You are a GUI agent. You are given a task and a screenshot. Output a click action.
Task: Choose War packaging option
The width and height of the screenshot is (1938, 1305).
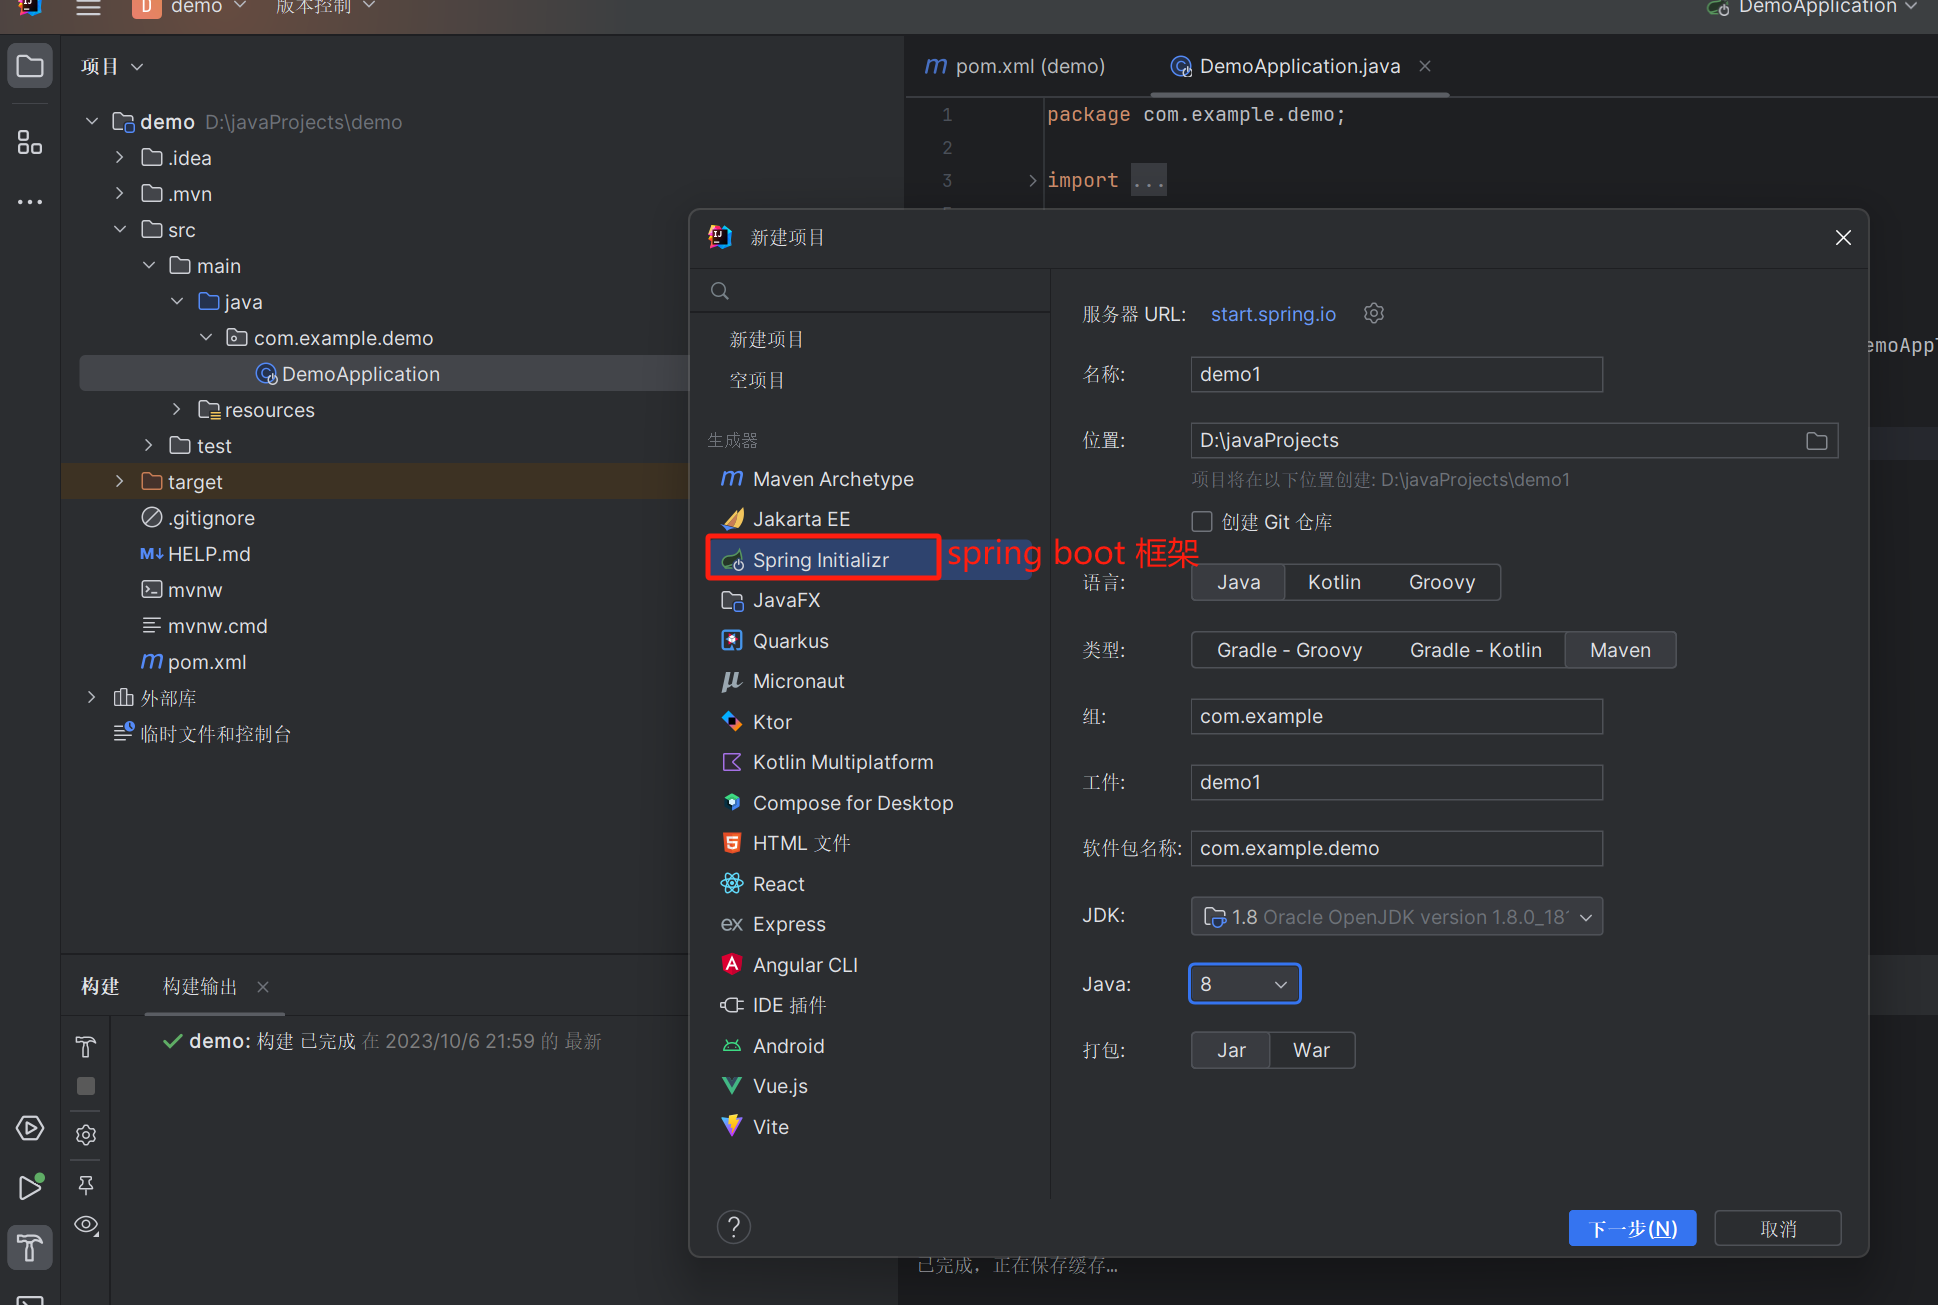coord(1310,1050)
